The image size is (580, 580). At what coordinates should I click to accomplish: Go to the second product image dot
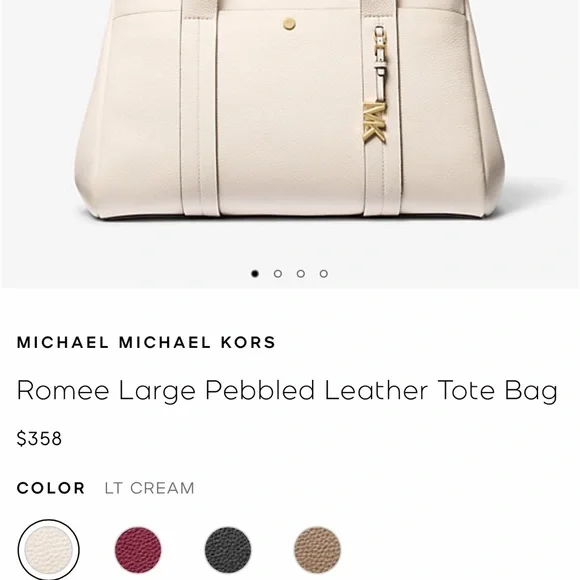278,273
